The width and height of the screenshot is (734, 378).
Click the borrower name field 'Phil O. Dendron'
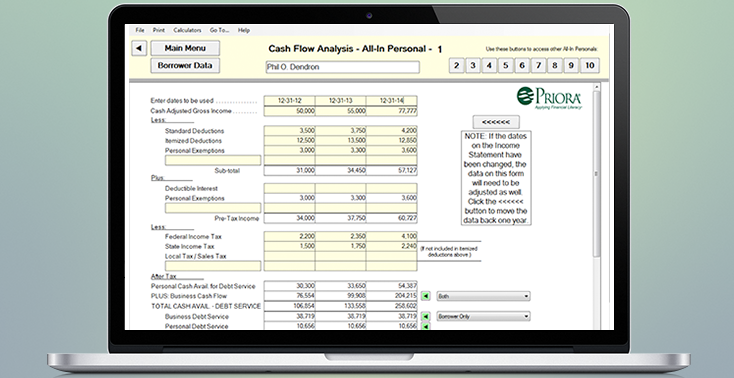342,67
